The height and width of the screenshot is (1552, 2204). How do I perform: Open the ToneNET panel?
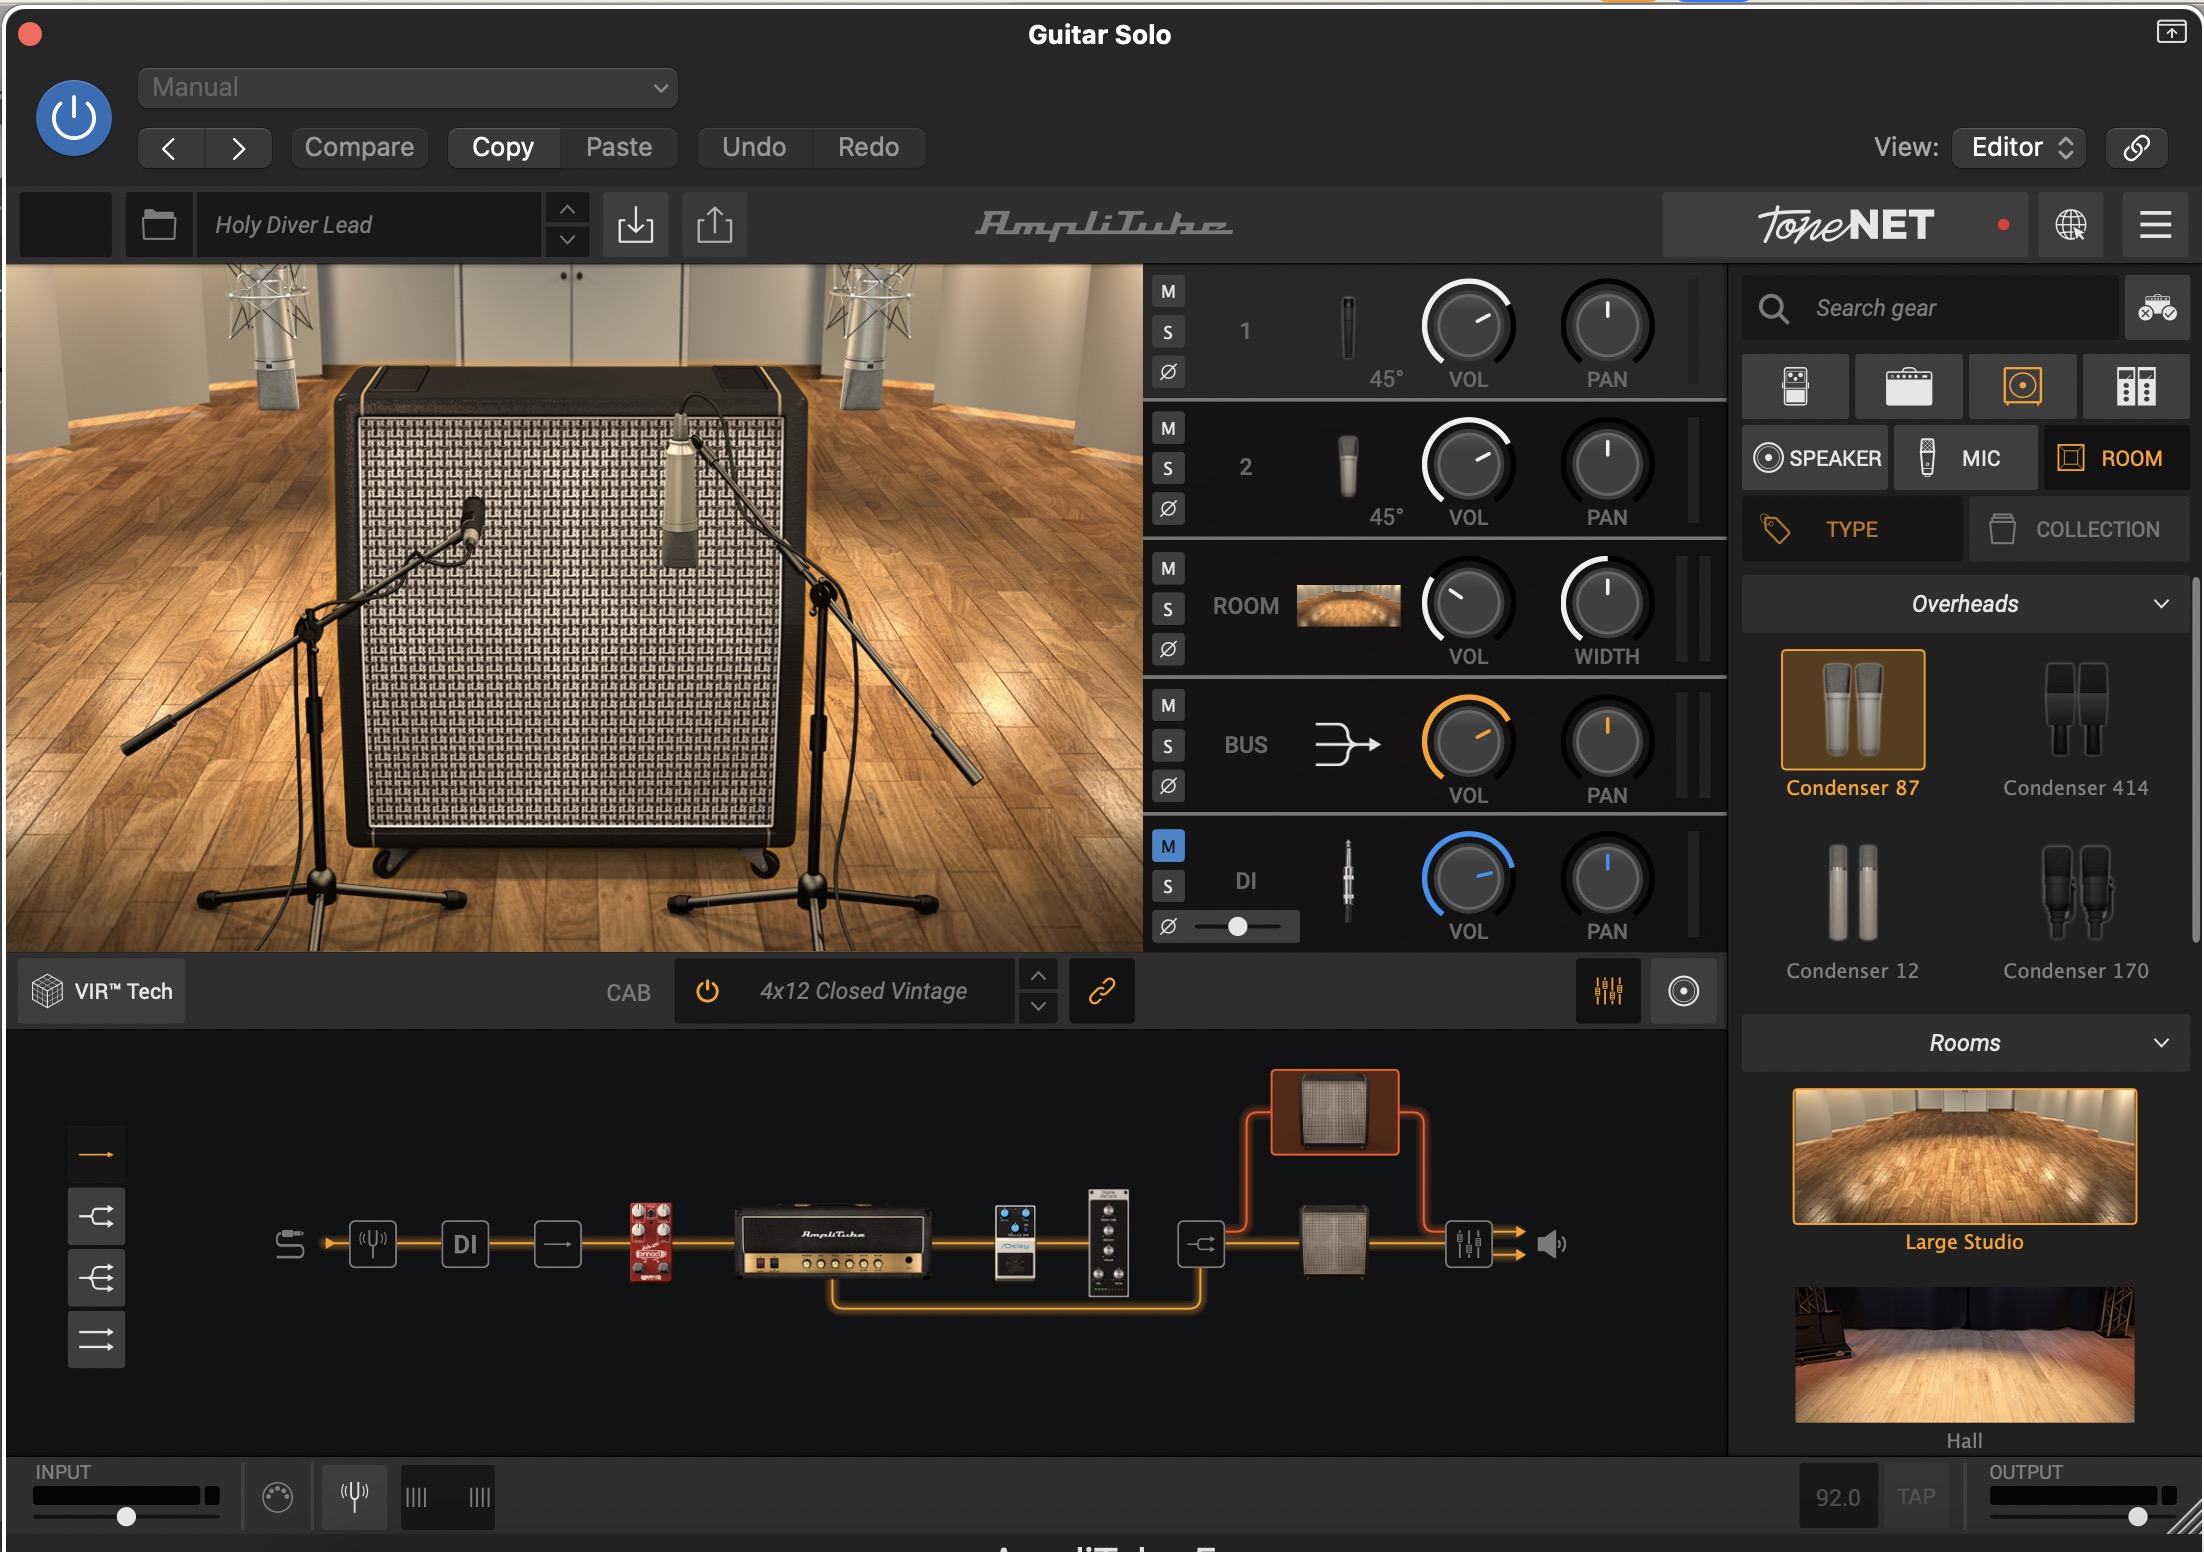(x=1845, y=225)
